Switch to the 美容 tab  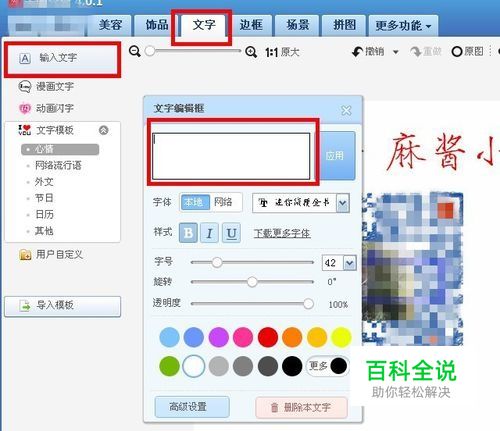[110, 25]
